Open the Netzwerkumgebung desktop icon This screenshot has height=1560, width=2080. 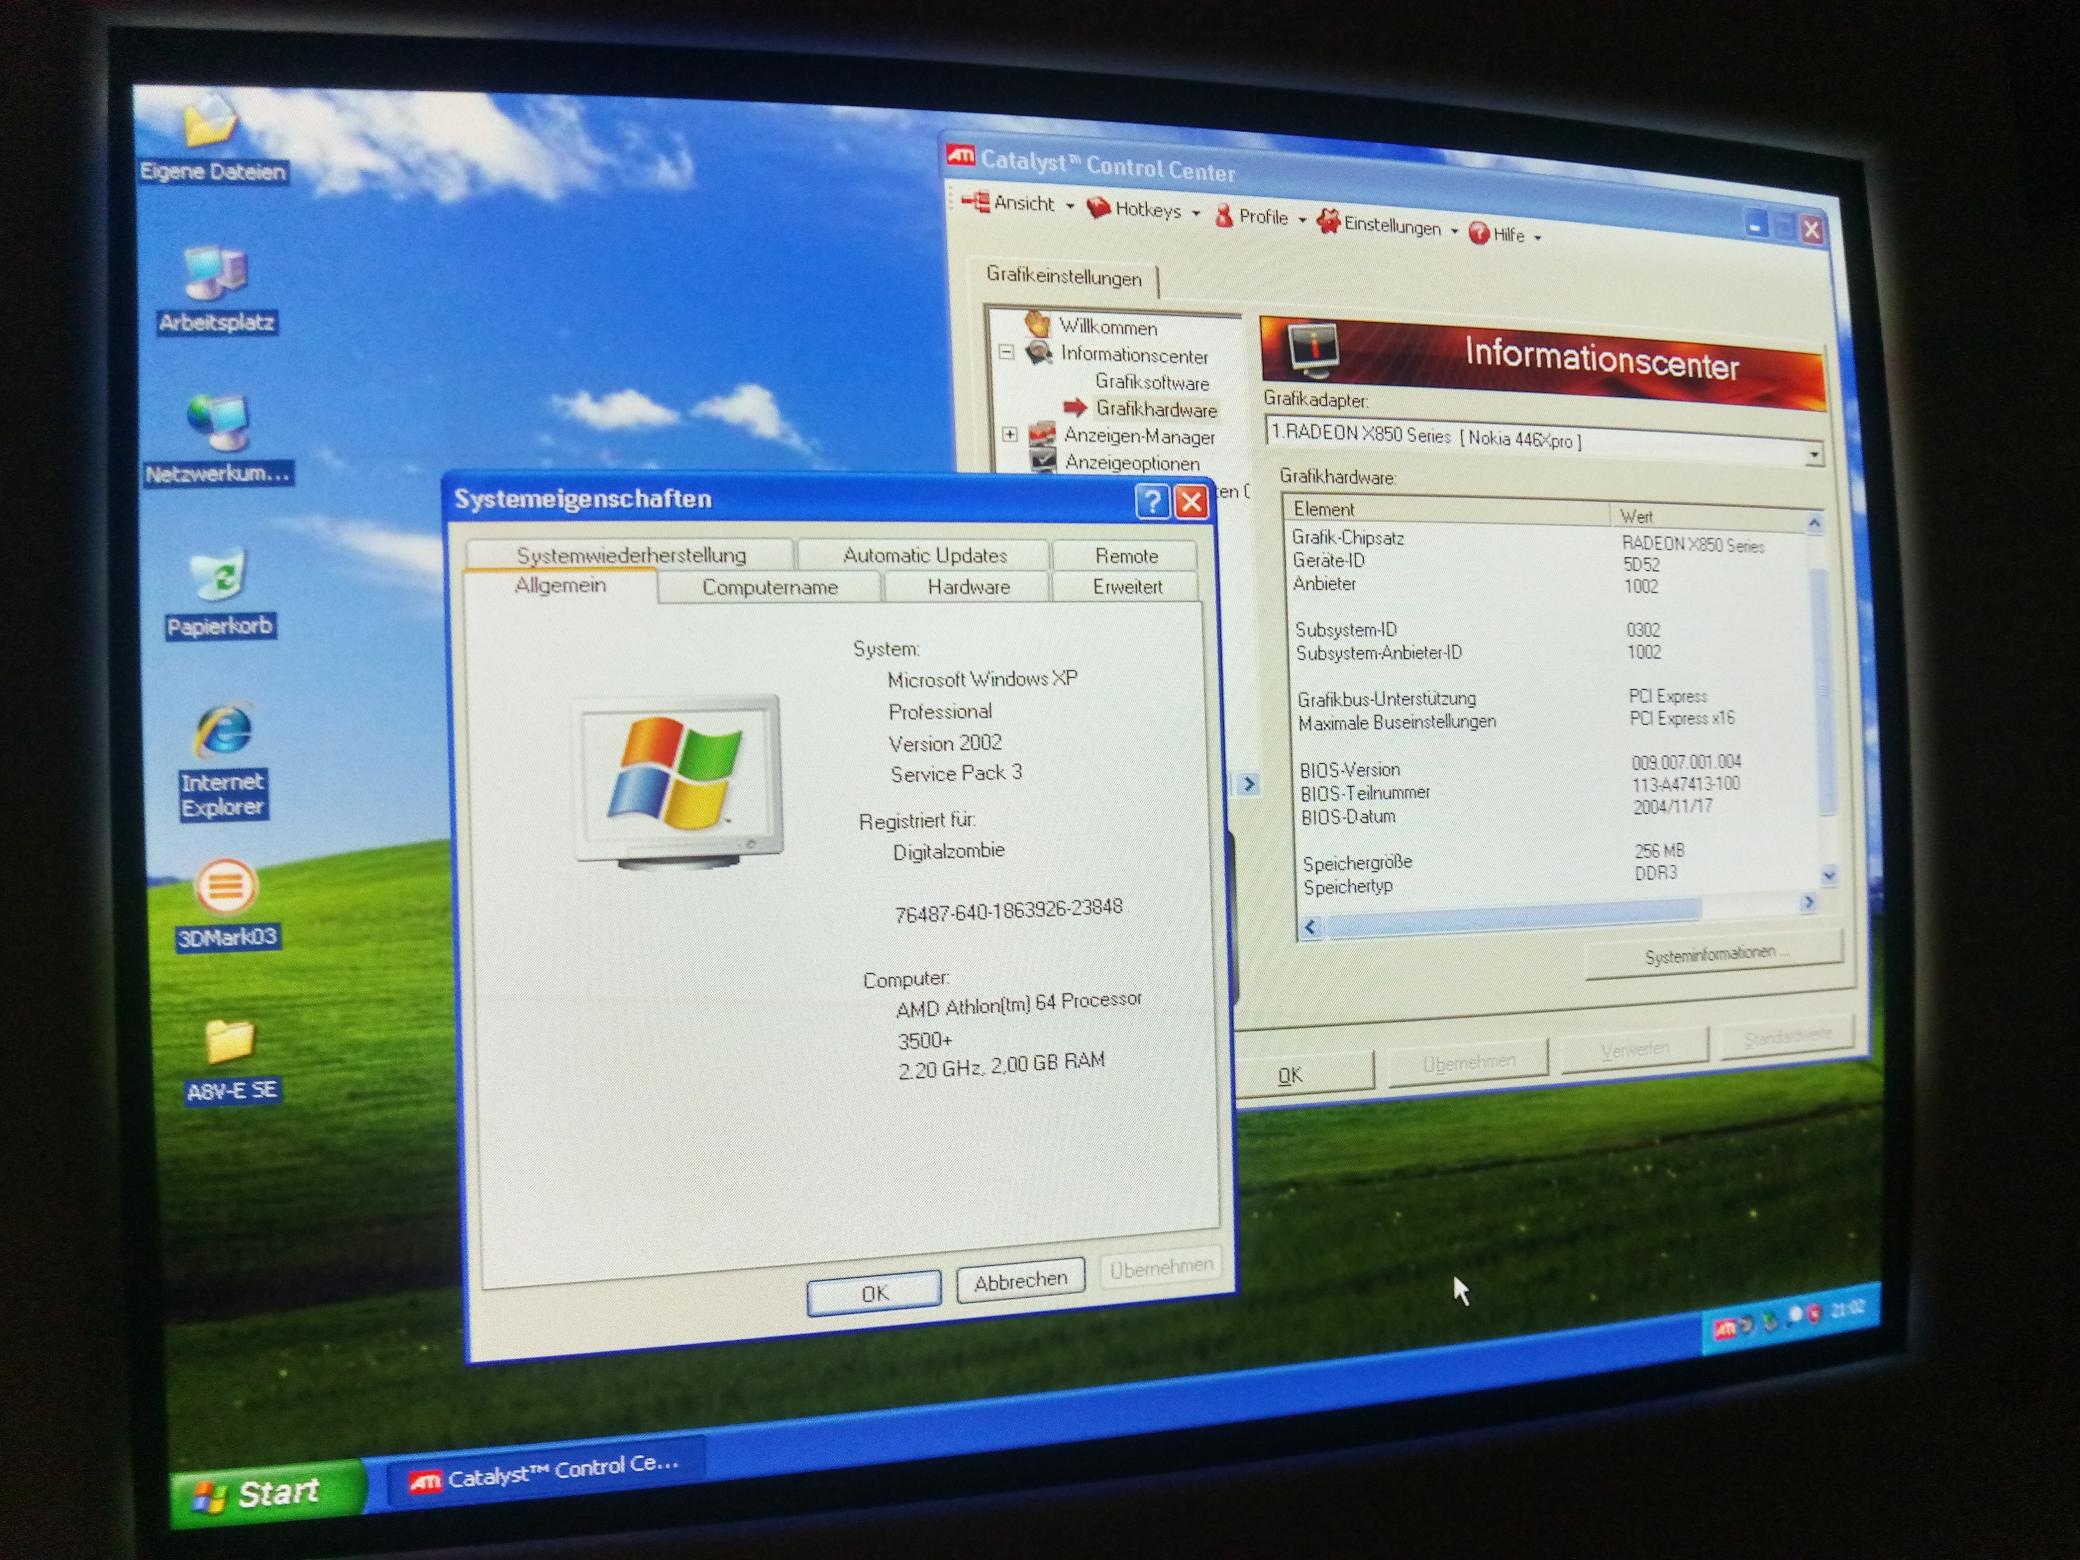[x=217, y=424]
